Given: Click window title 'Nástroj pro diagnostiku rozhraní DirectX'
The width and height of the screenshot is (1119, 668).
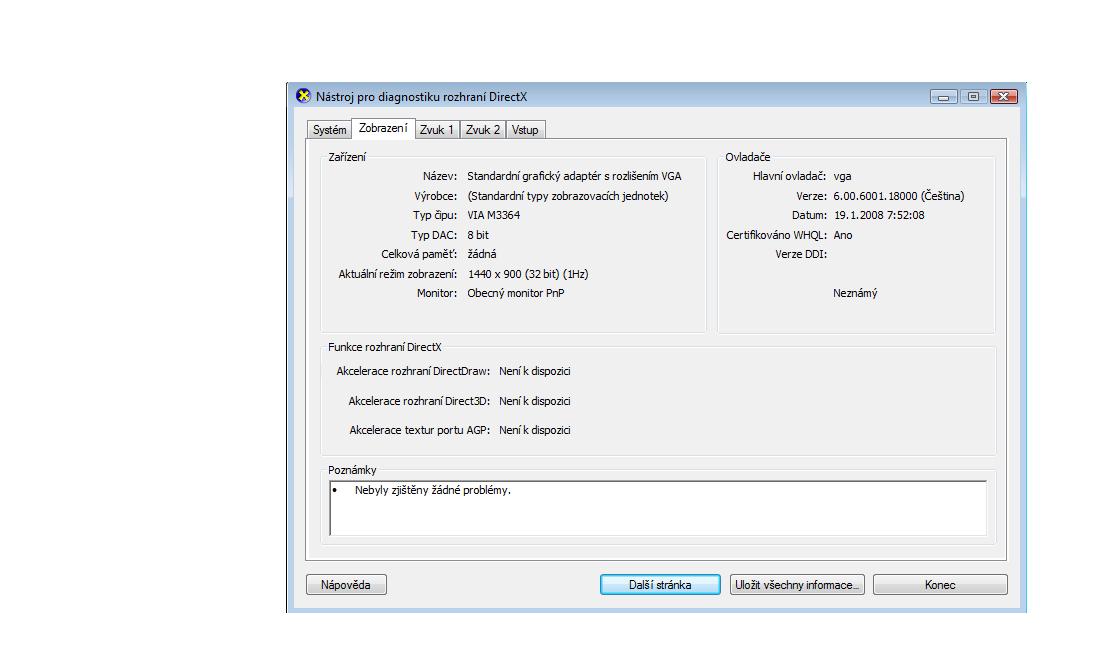Looking at the screenshot, I should coord(421,97).
